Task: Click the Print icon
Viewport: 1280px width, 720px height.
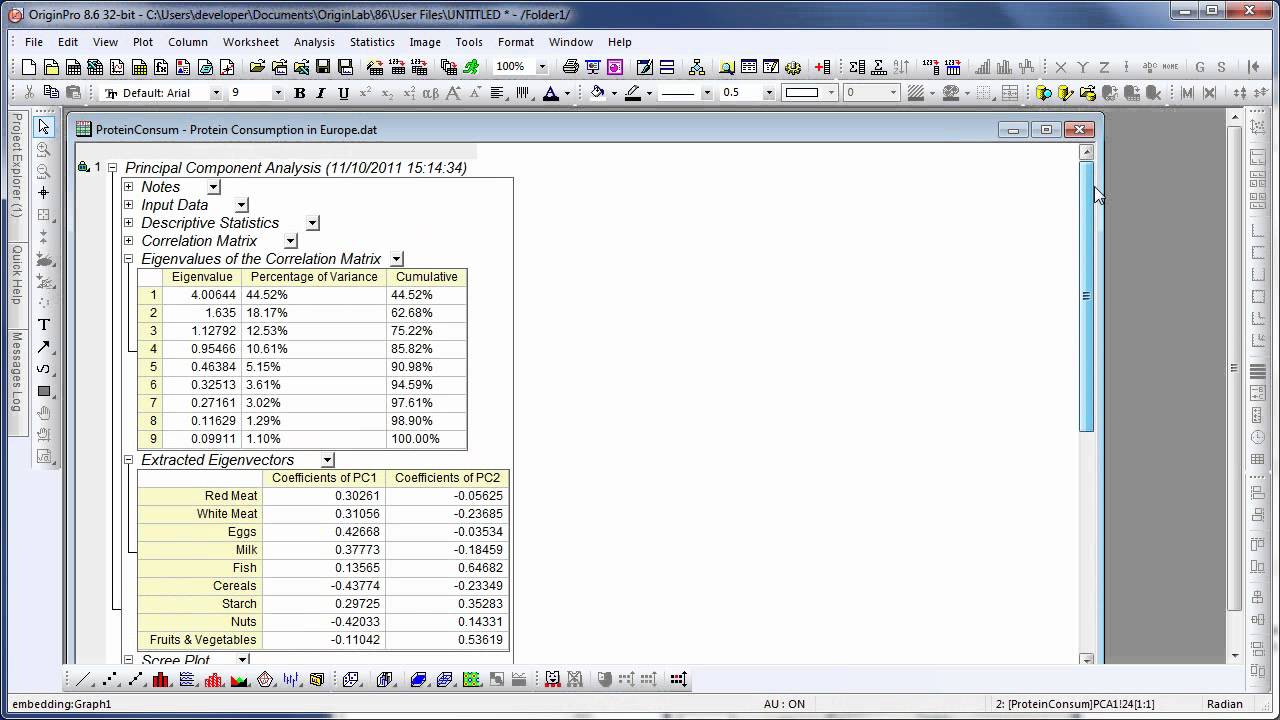Action: coord(570,67)
